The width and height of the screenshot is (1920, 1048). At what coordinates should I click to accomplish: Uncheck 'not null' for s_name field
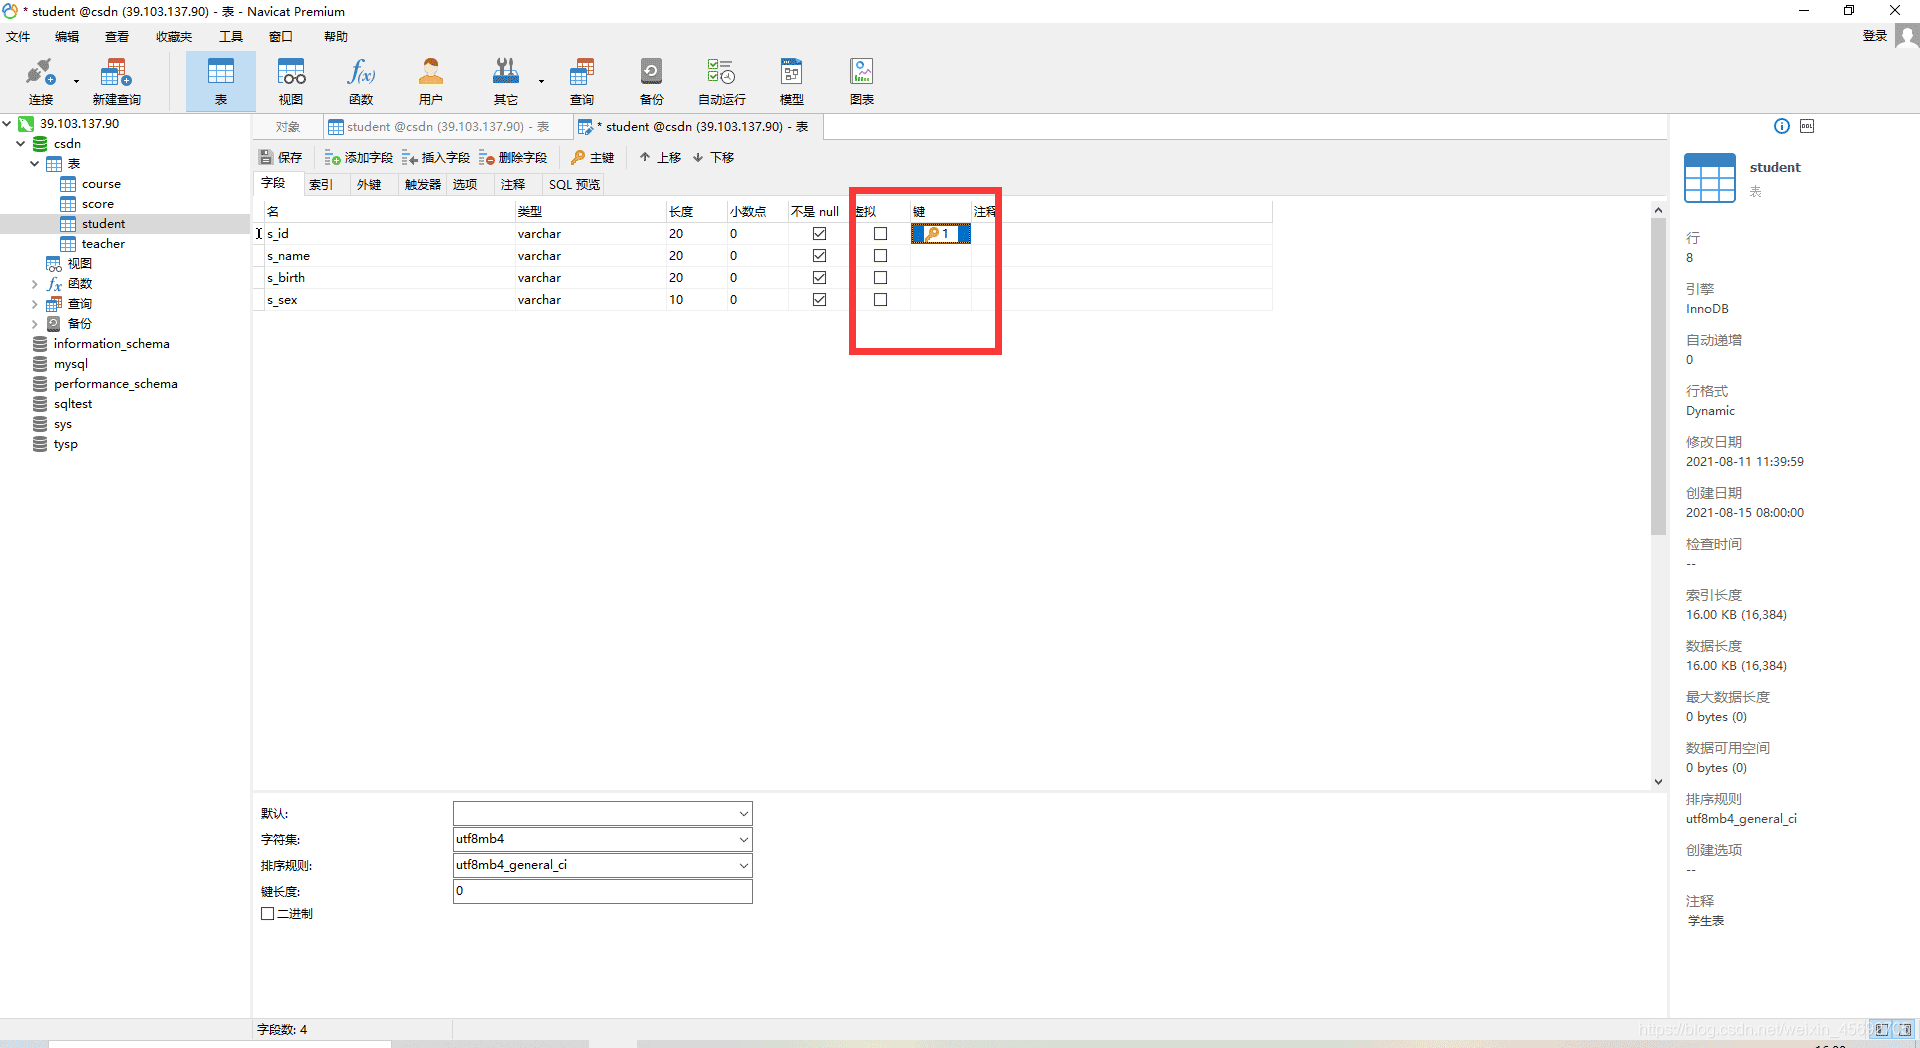tap(819, 256)
